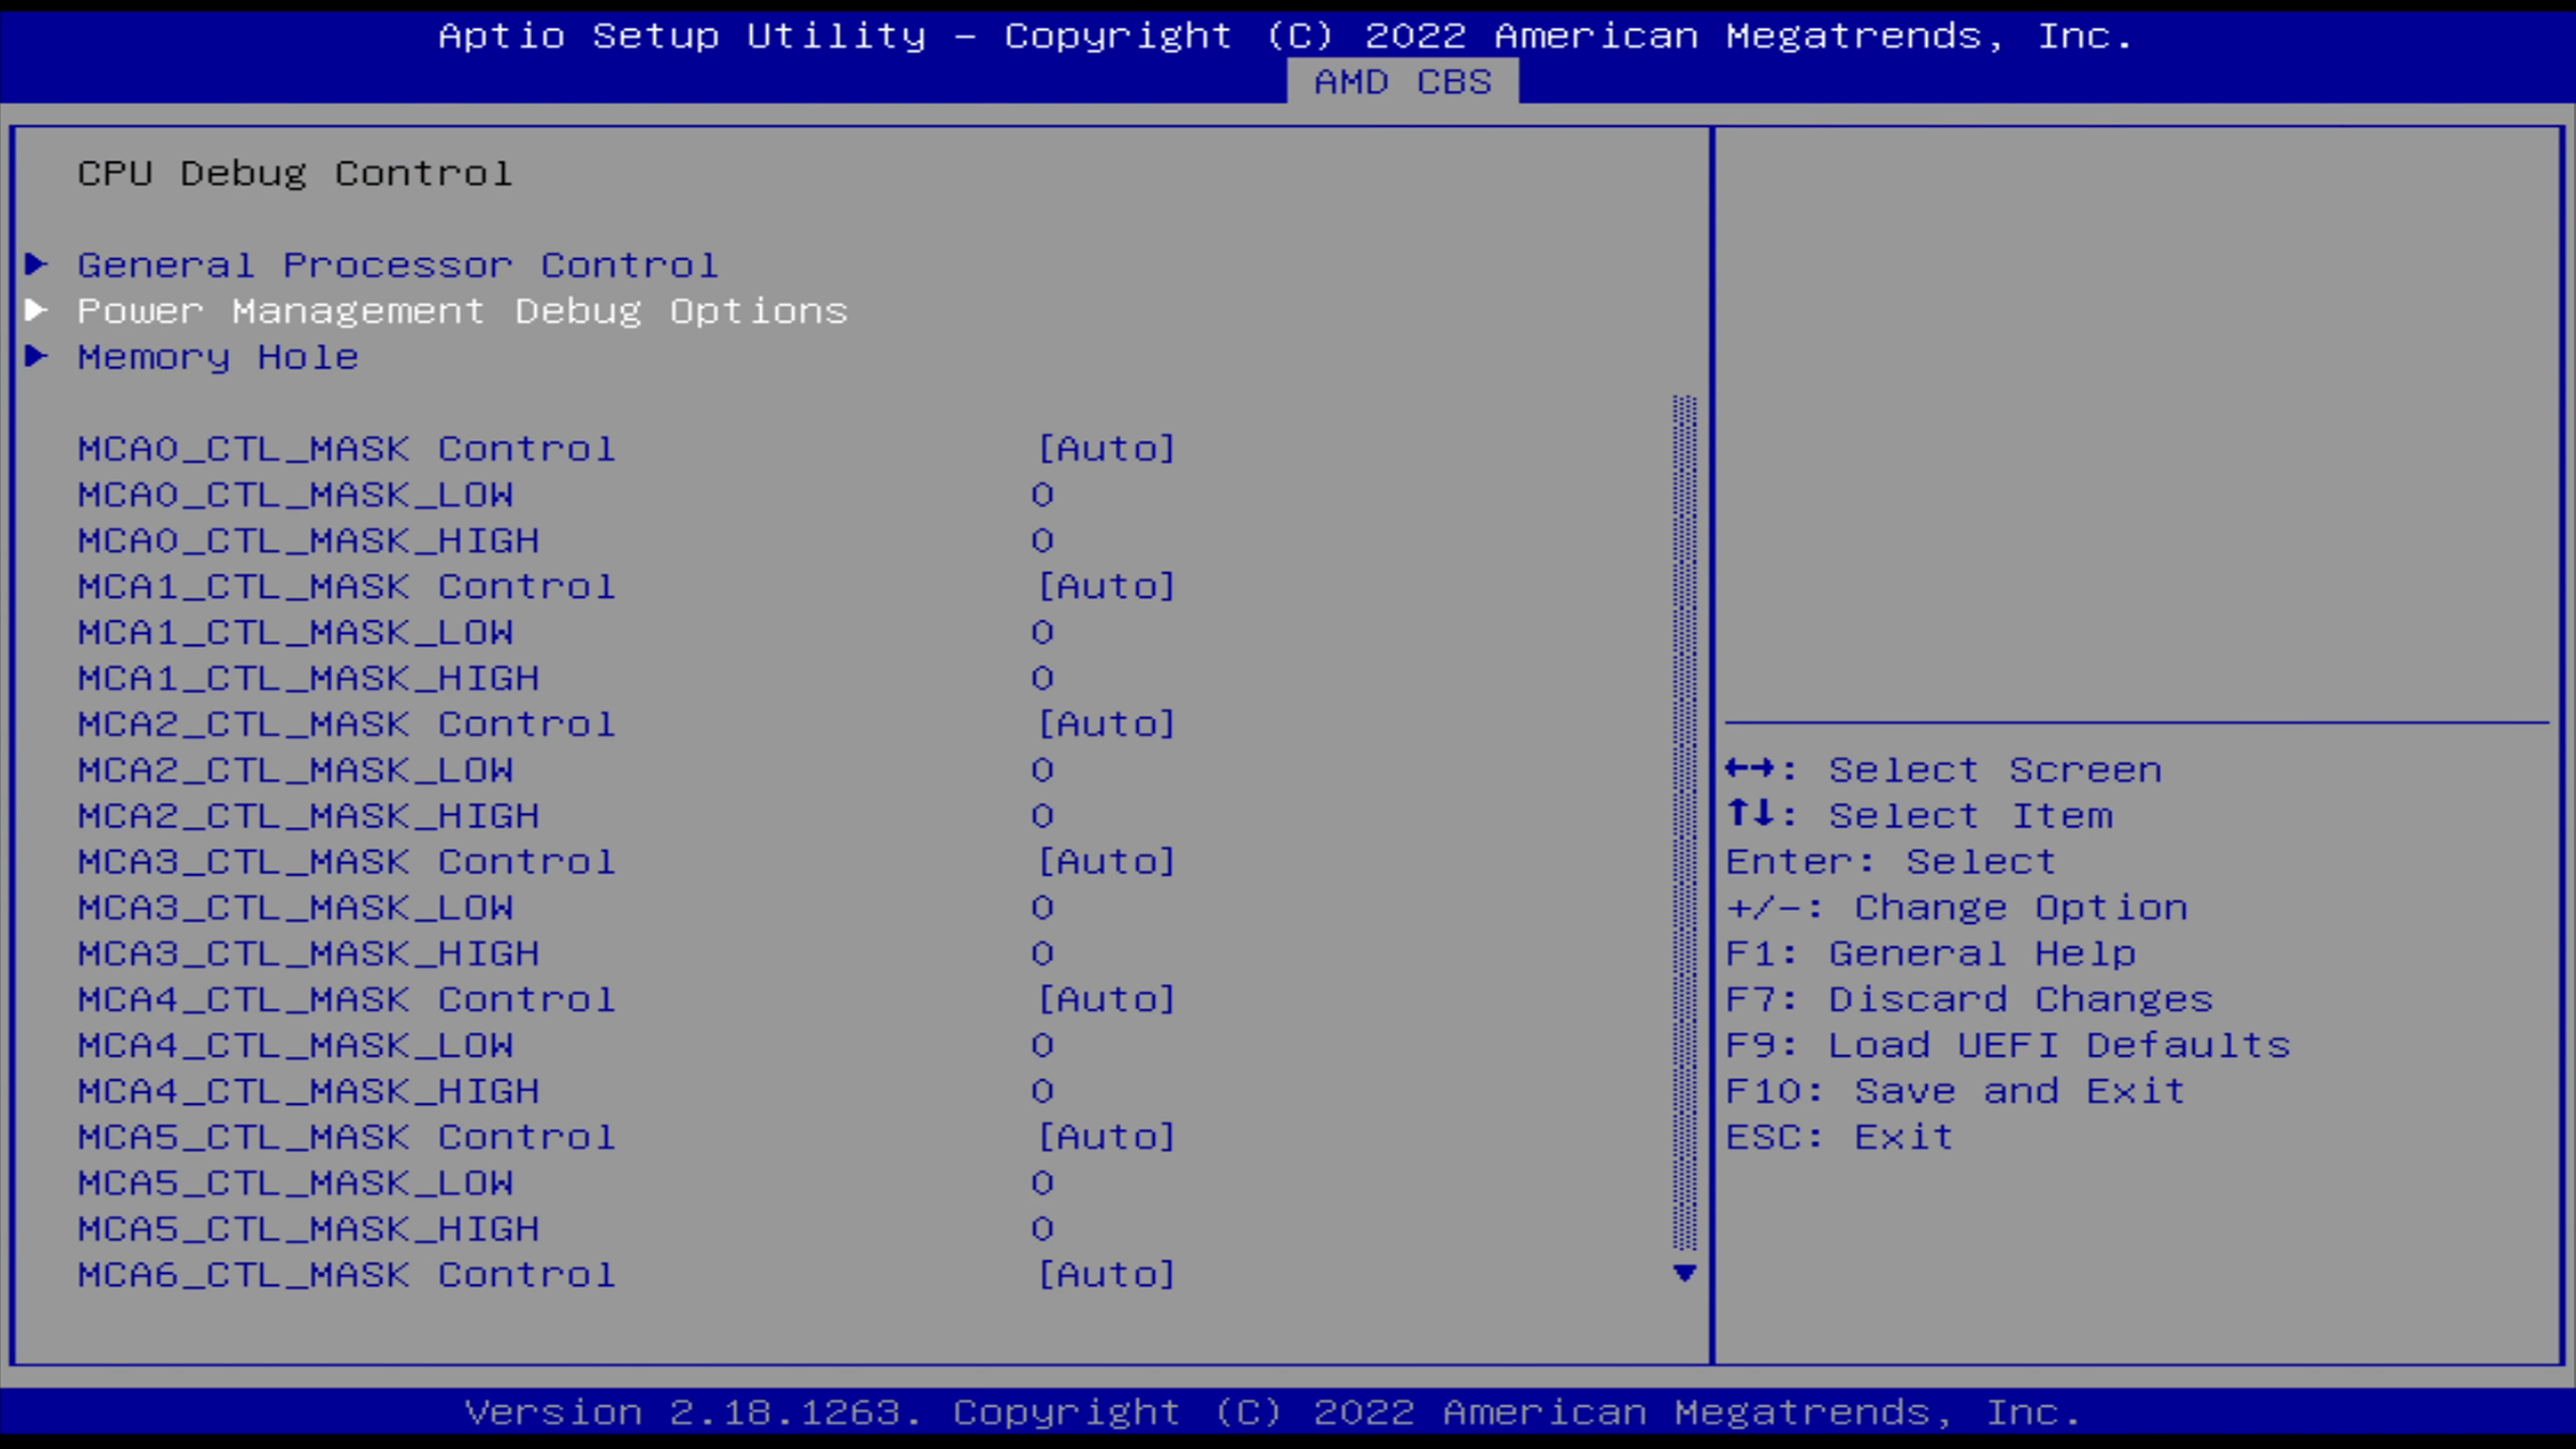
Task: Open General Processor Control submenu
Action: 398,265
